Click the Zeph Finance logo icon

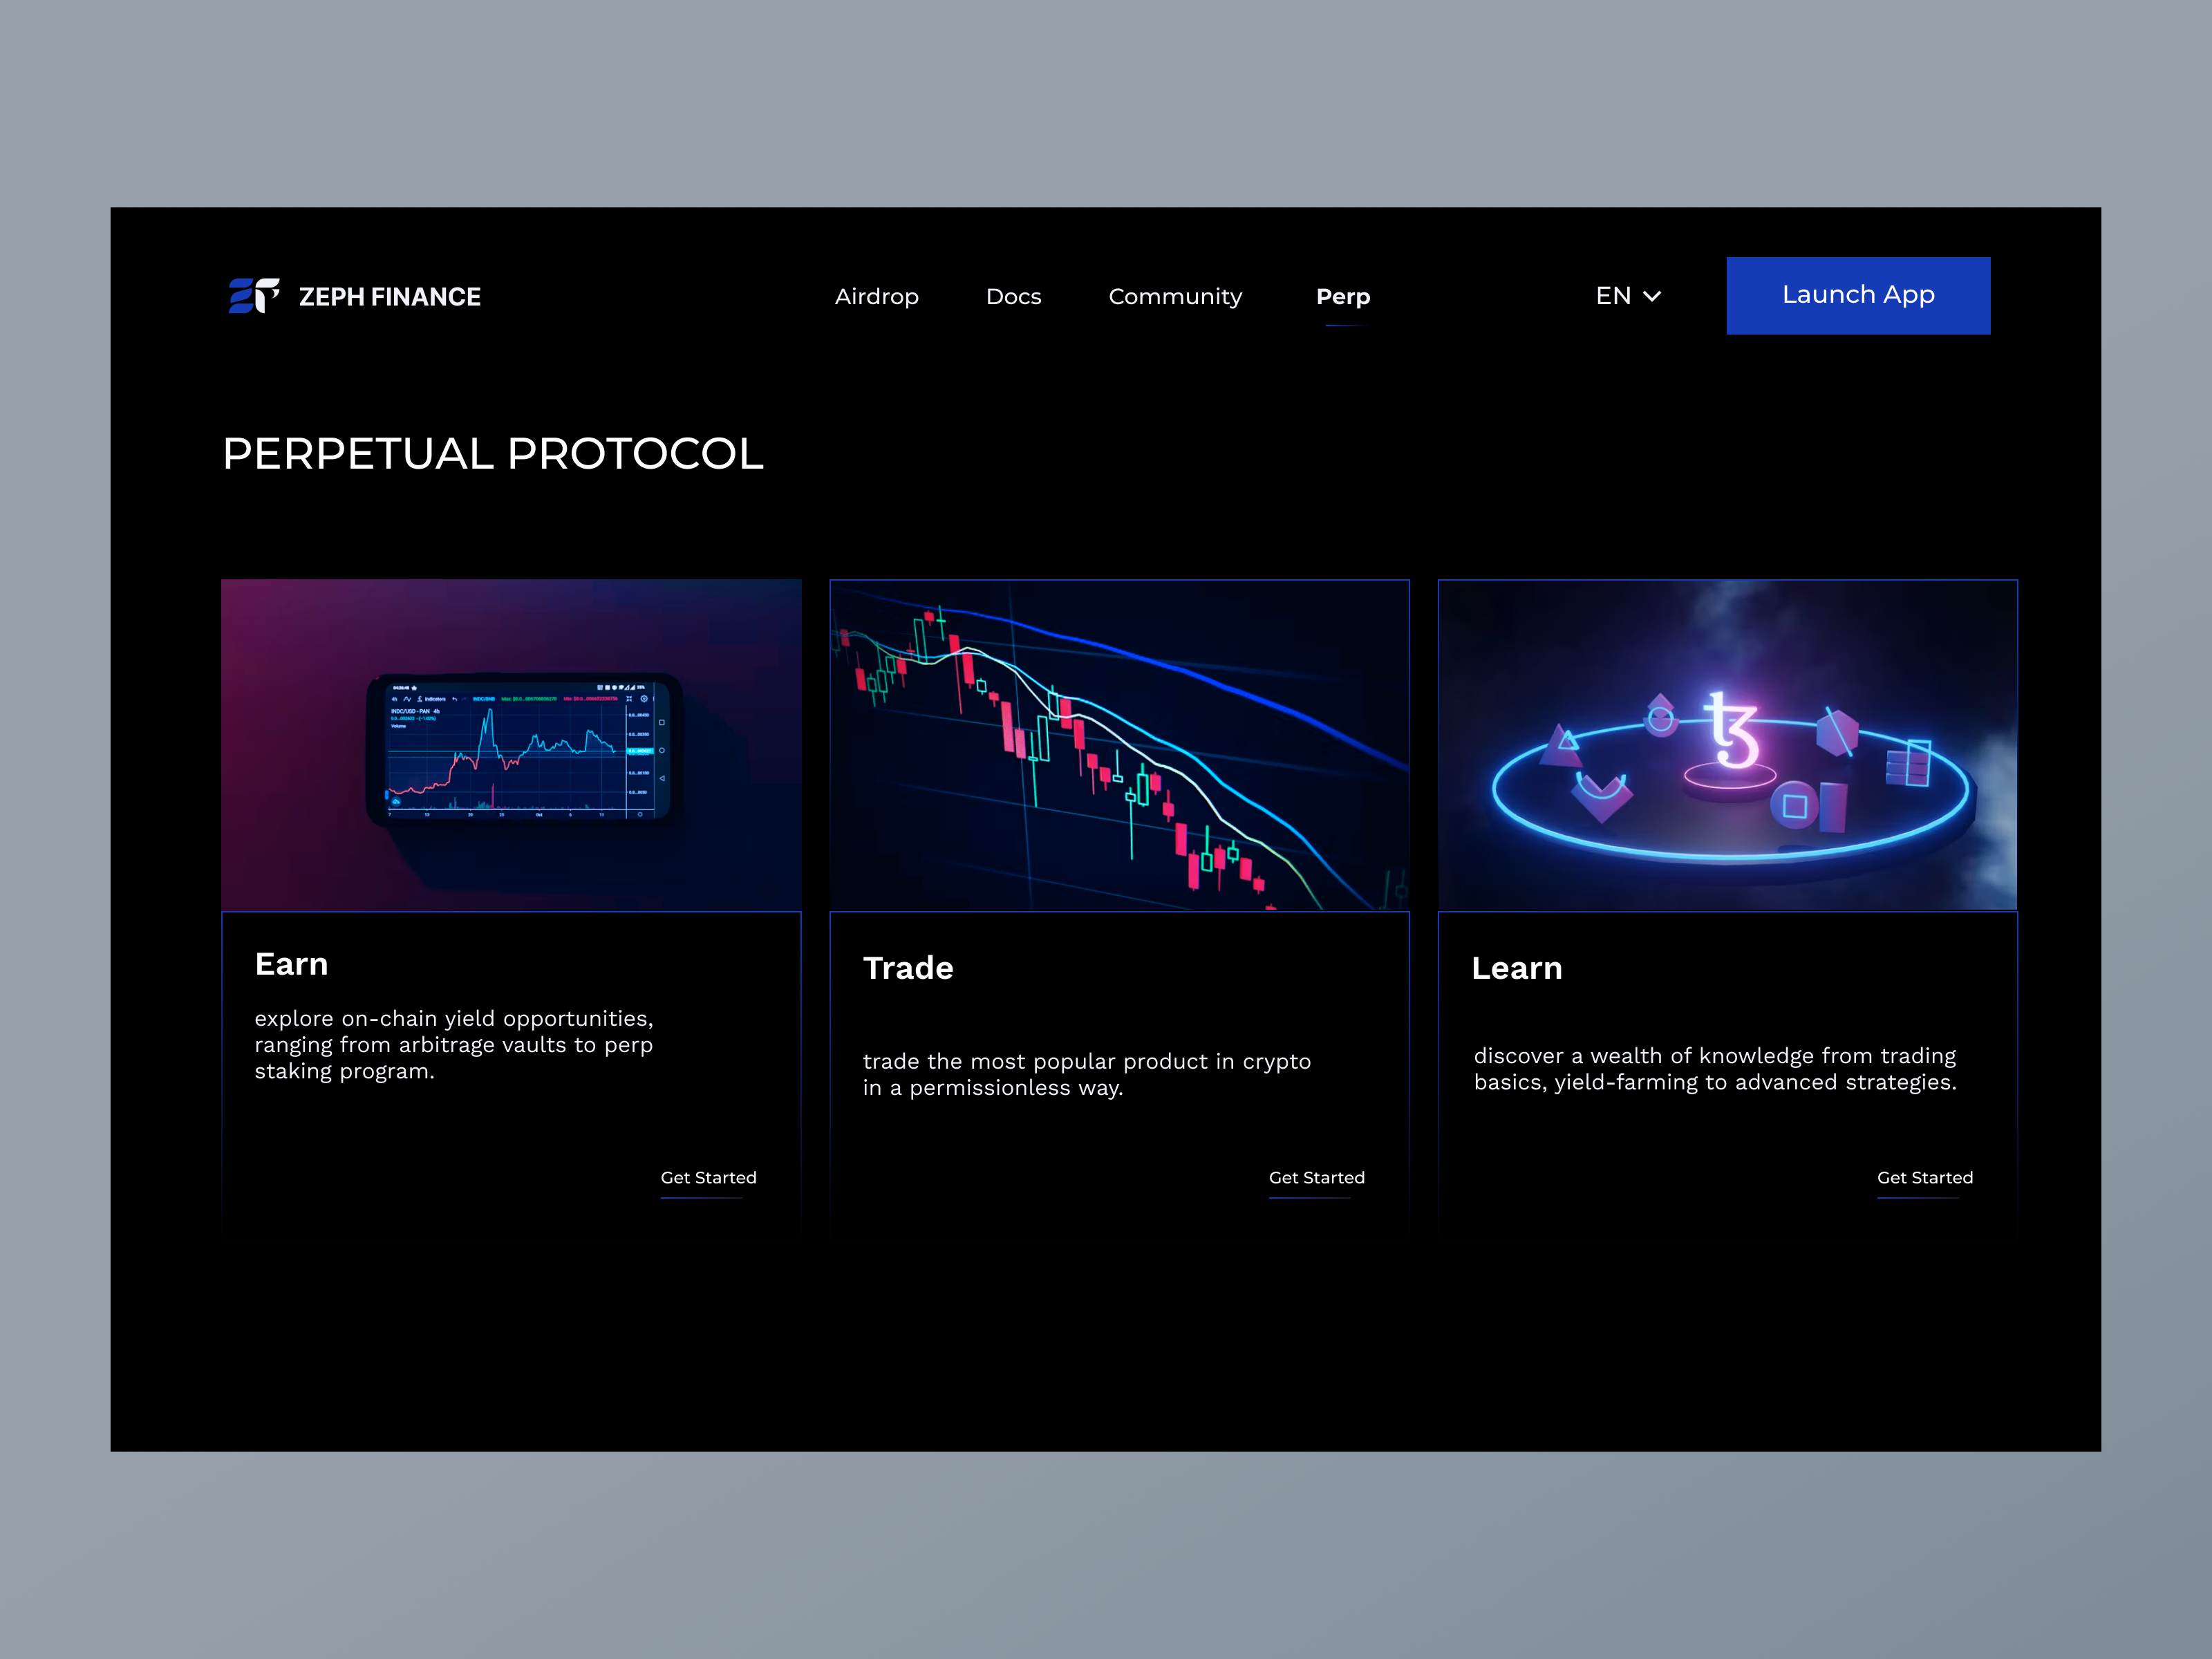pyautogui.click(x=252, y=296)
